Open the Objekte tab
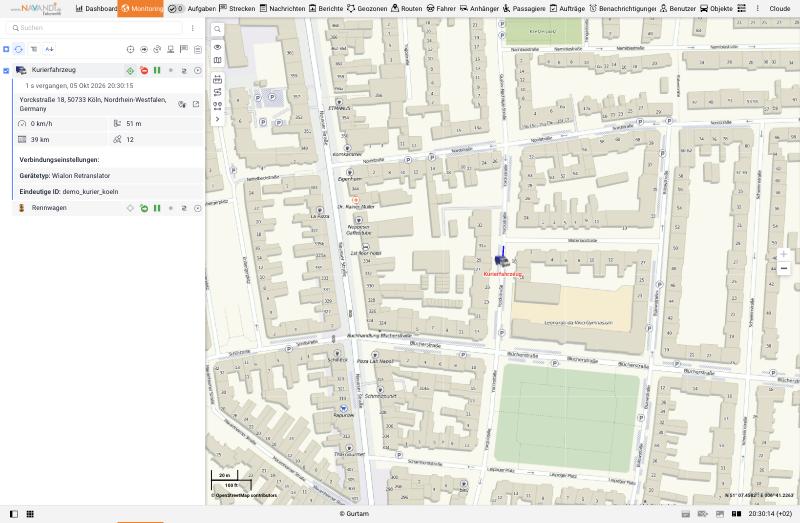This screenshot has width=800, height=523. coord(716,9)
